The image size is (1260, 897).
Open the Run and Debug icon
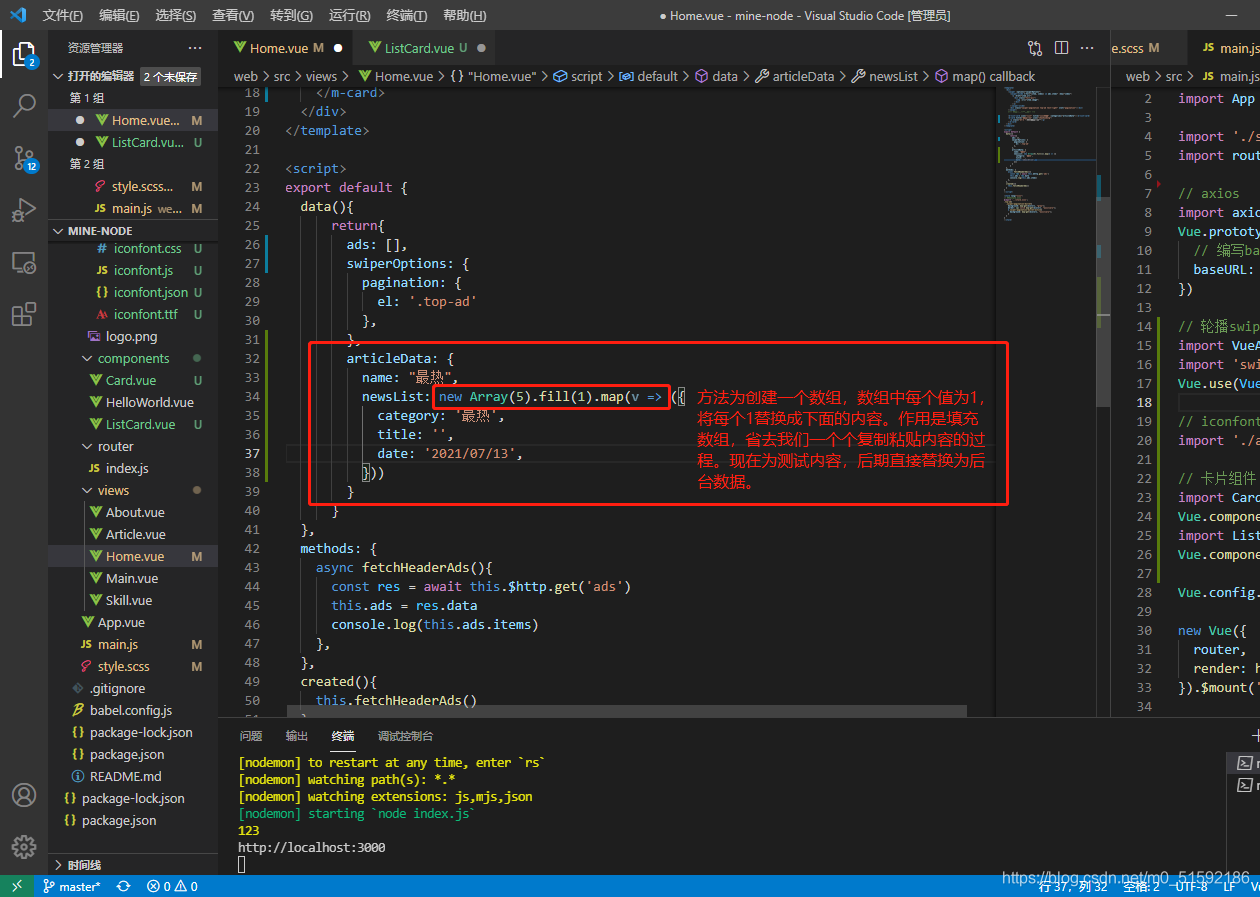point(24,210)
